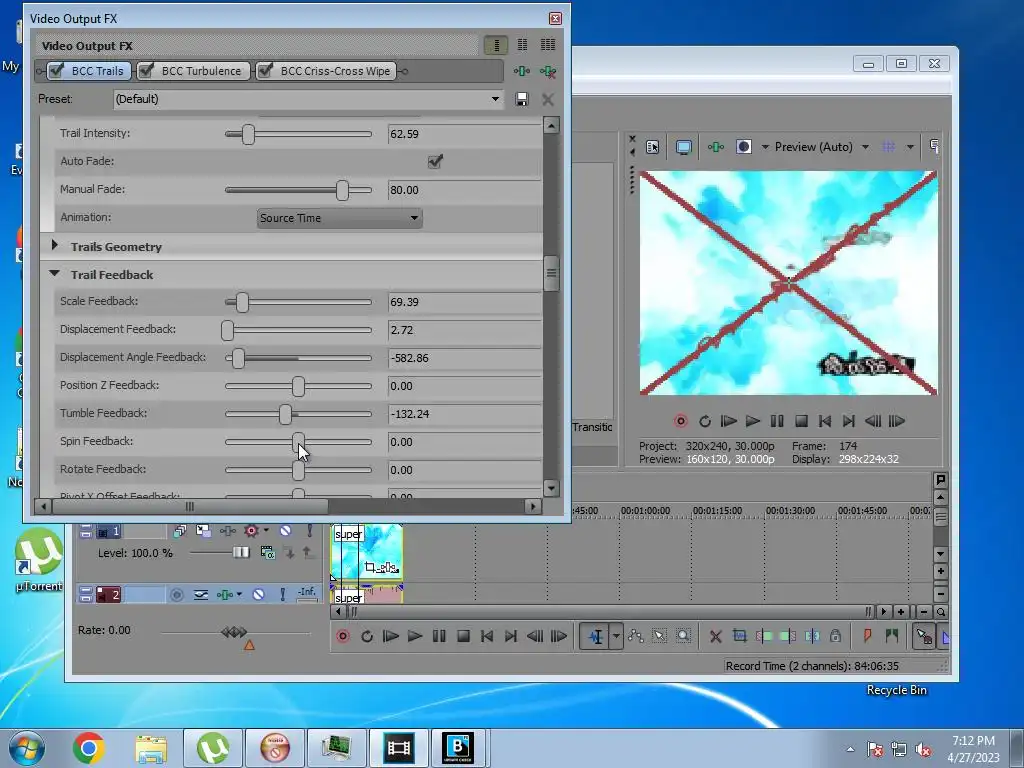Click the Displacement Feedback value field 2.72
Screen dimensions: 1024x768
464,330
